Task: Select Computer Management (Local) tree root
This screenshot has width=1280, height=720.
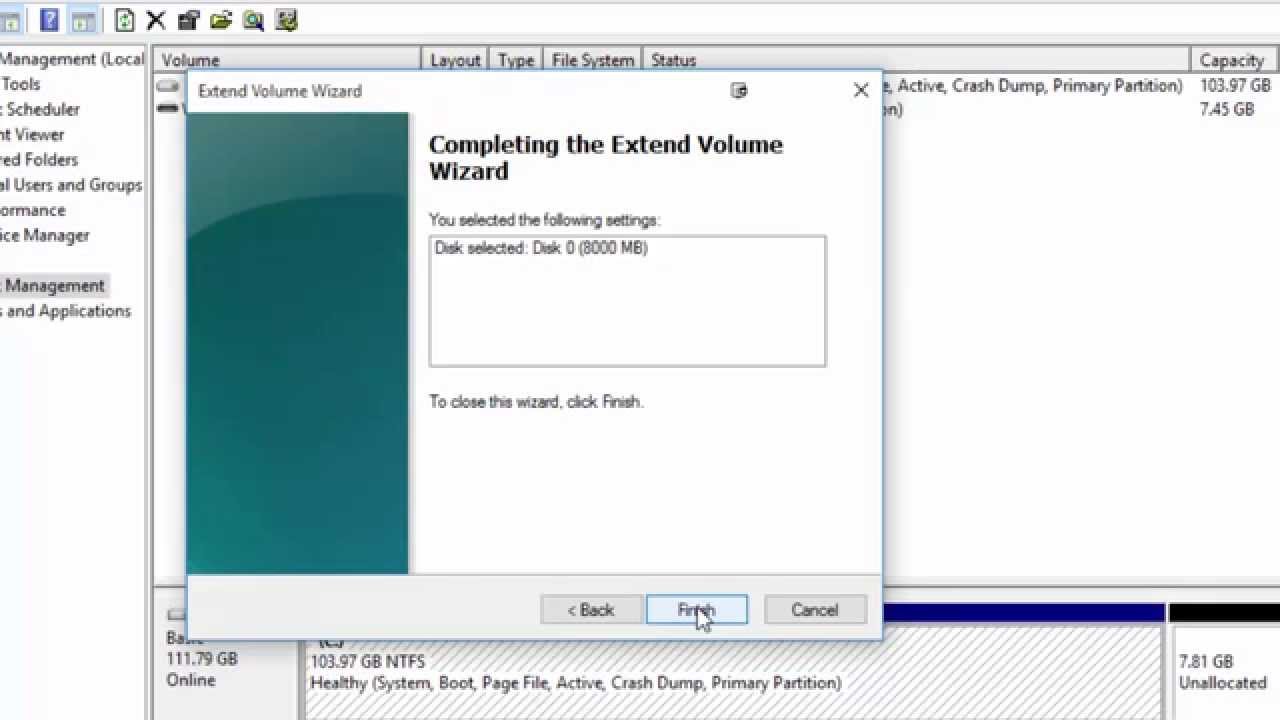Action: pos(72,59)
